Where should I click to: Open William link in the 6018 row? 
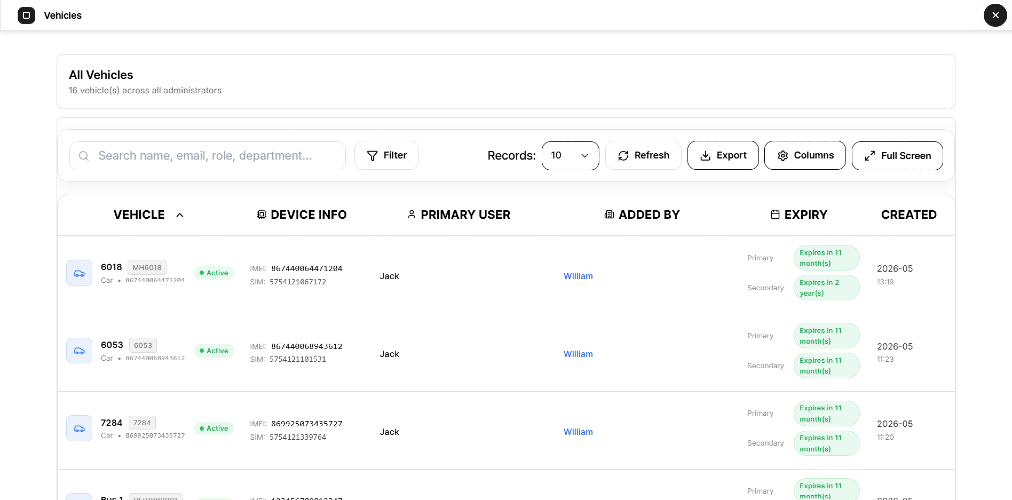578,276
